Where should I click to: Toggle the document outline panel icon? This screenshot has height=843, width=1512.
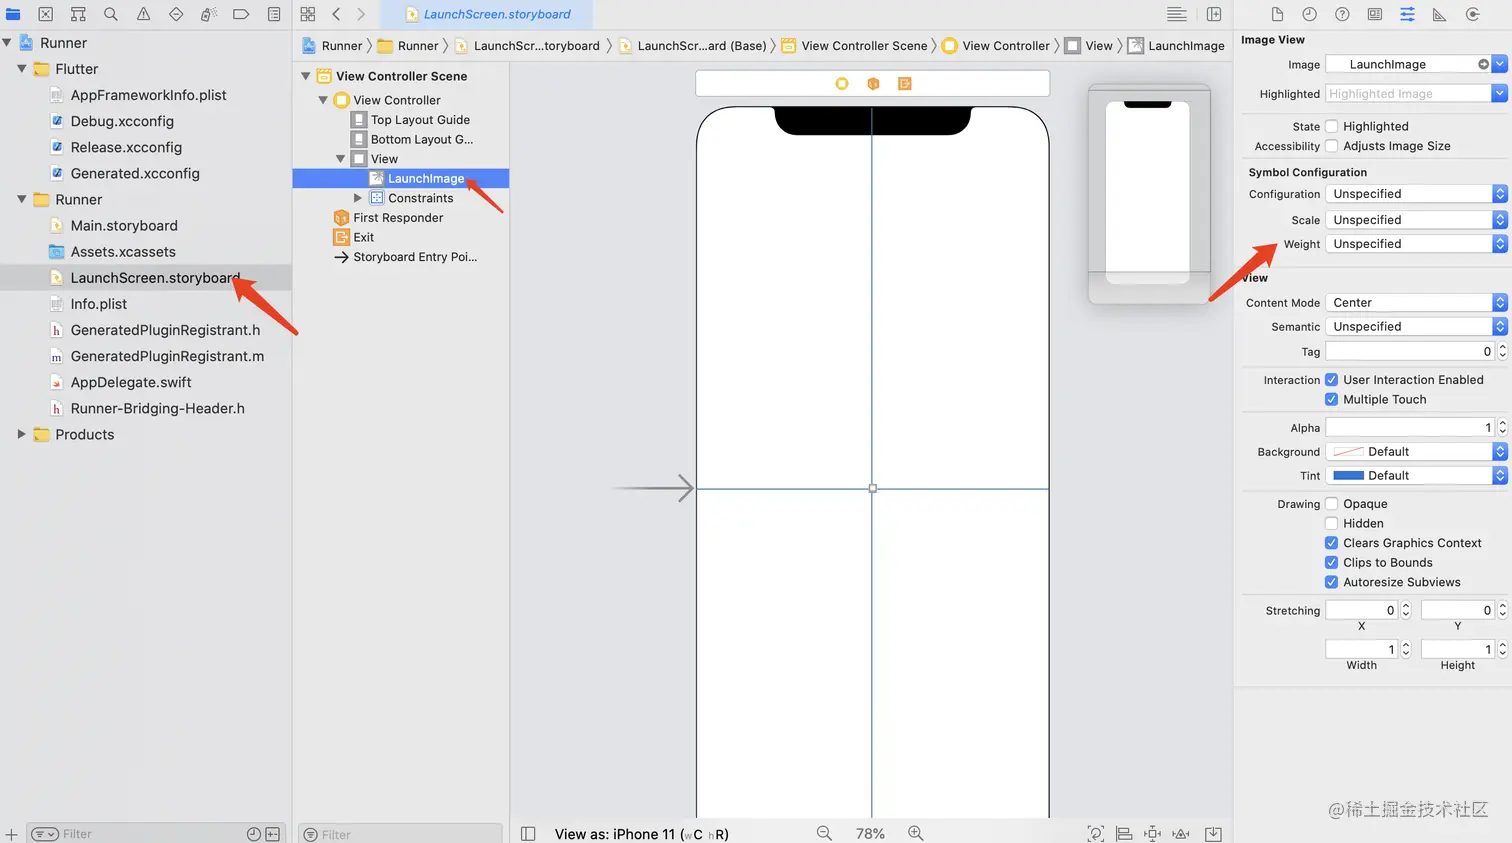point(528,834)
